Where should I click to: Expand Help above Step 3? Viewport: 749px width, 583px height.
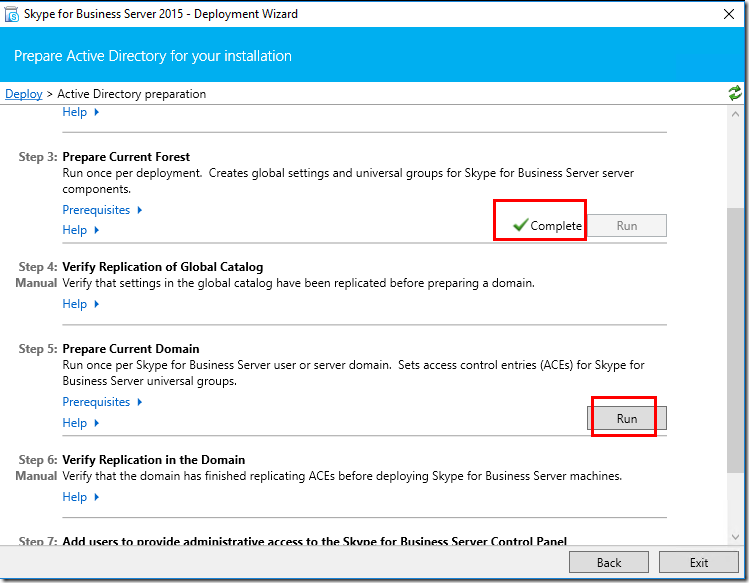80,112
